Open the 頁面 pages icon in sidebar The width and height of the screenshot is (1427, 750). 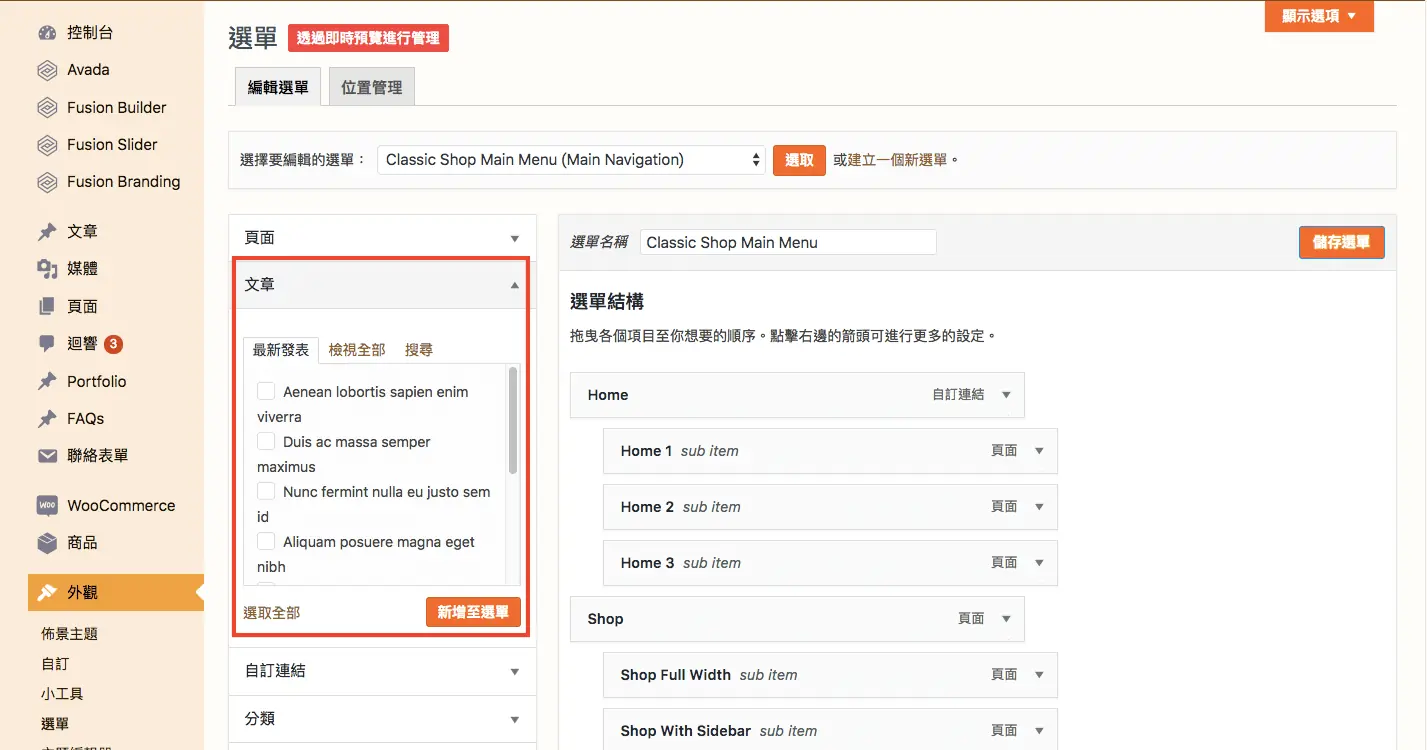click(47, 307)
